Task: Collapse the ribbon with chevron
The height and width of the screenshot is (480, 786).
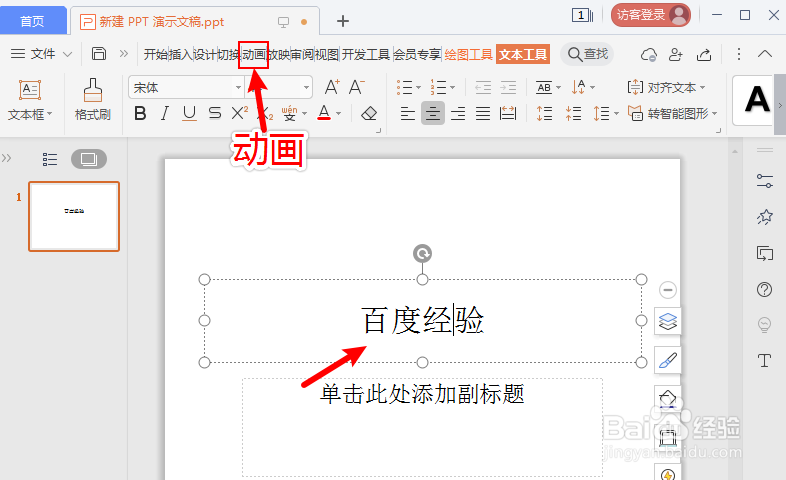Action: (765, 54)
